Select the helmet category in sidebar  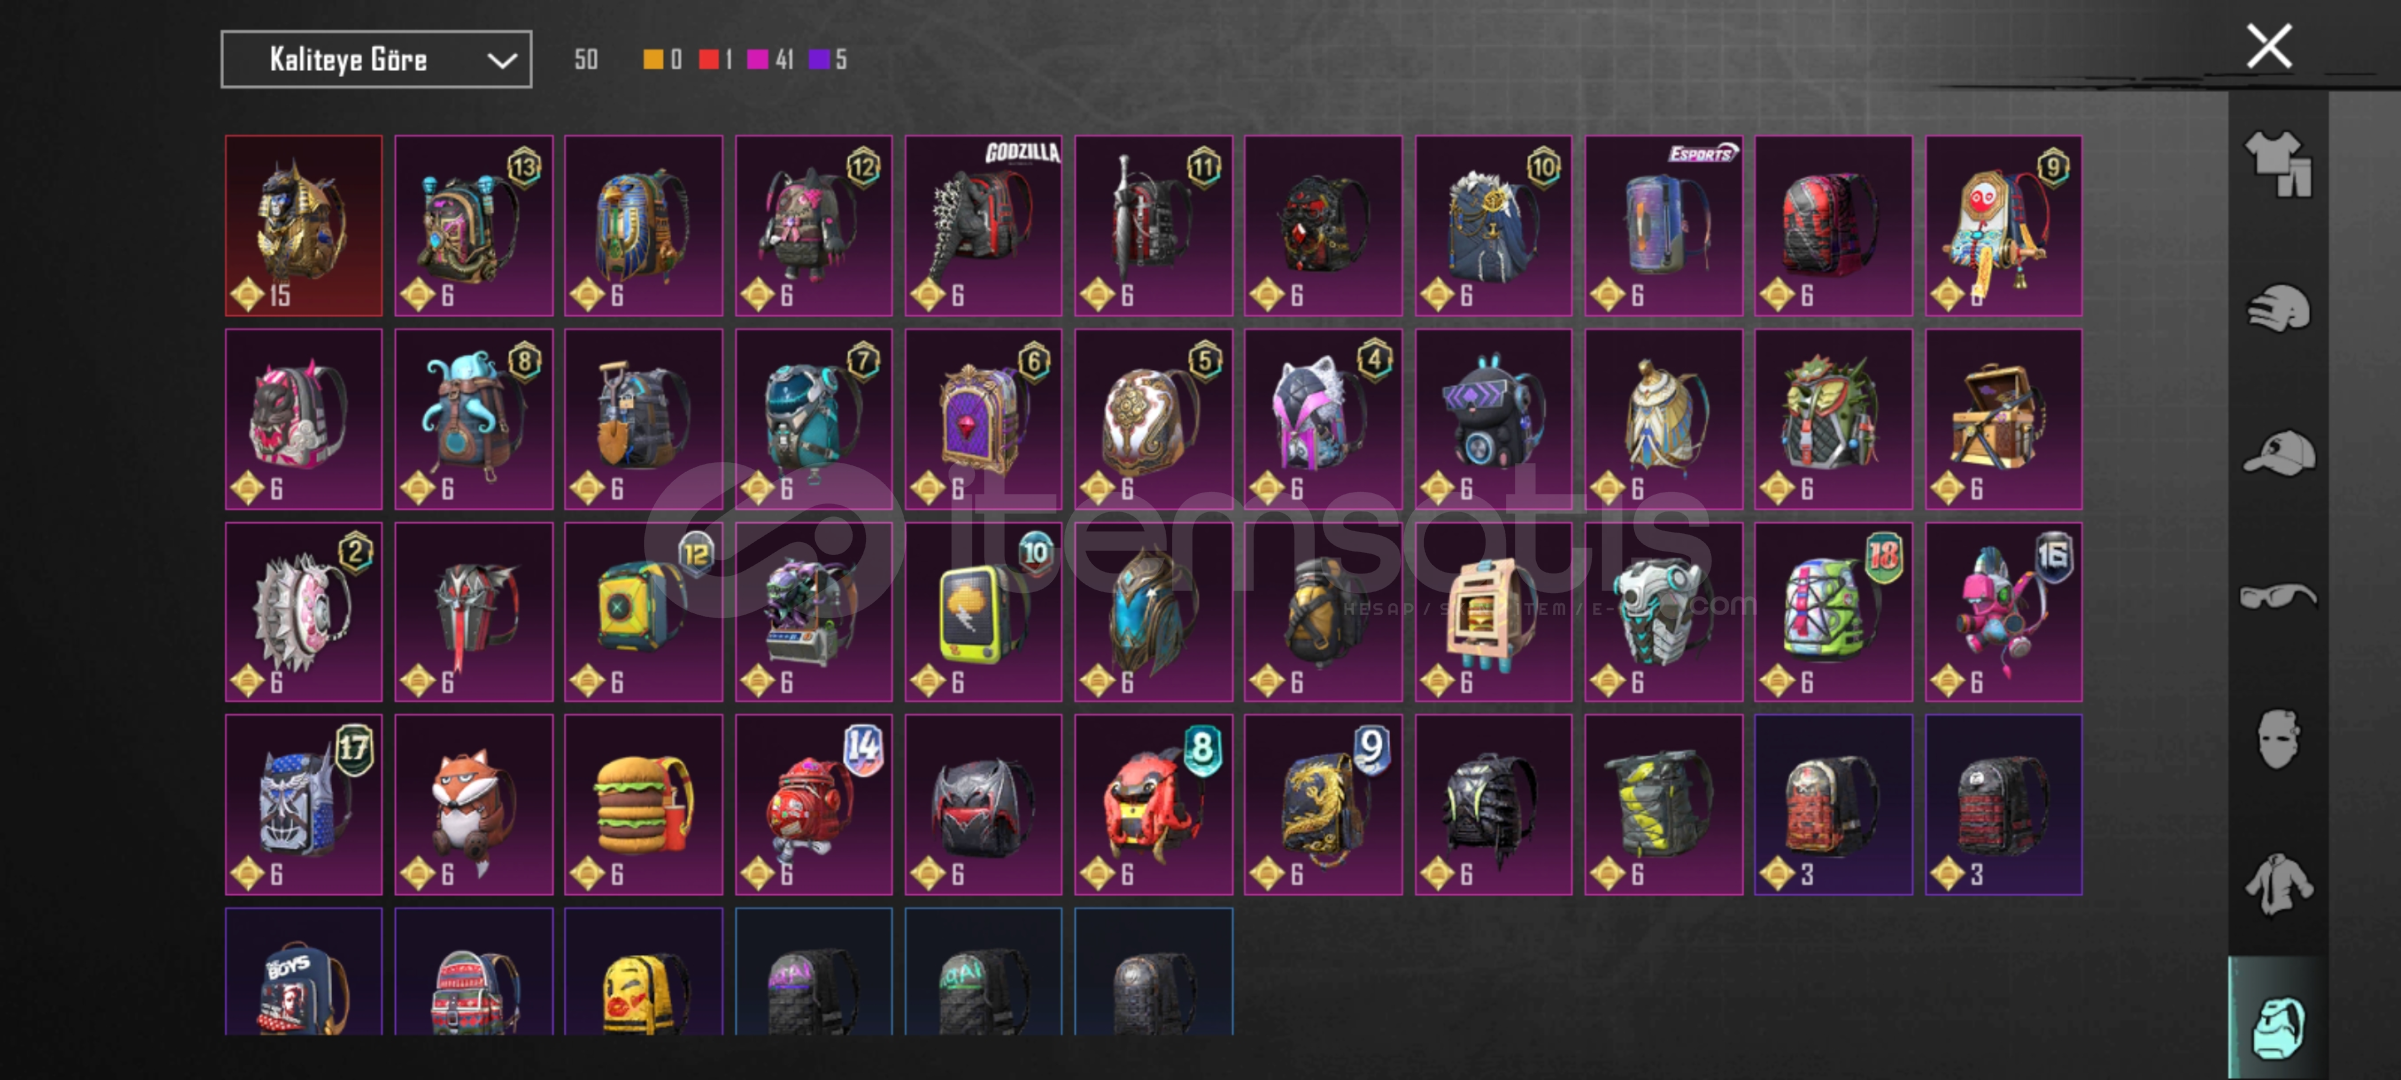[2278, 308]
